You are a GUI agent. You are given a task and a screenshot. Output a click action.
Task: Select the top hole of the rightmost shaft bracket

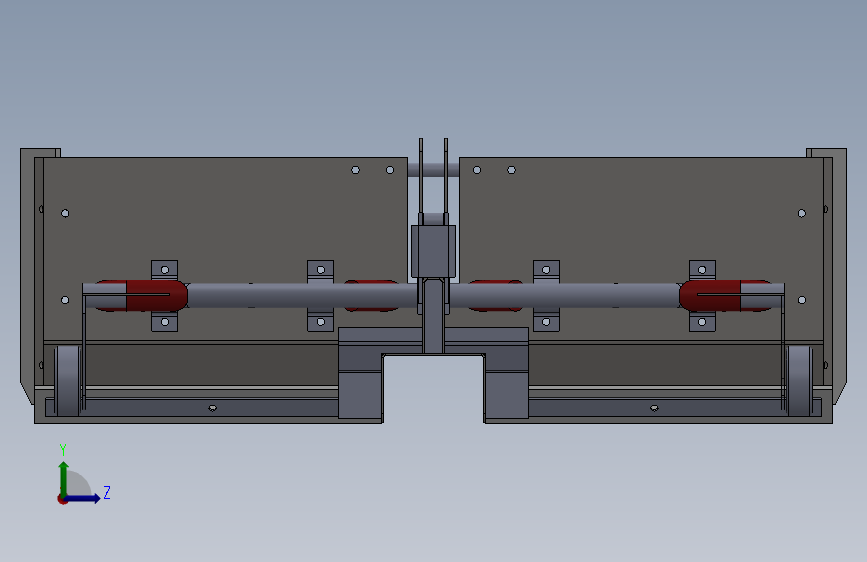click(x=702, y=270)
